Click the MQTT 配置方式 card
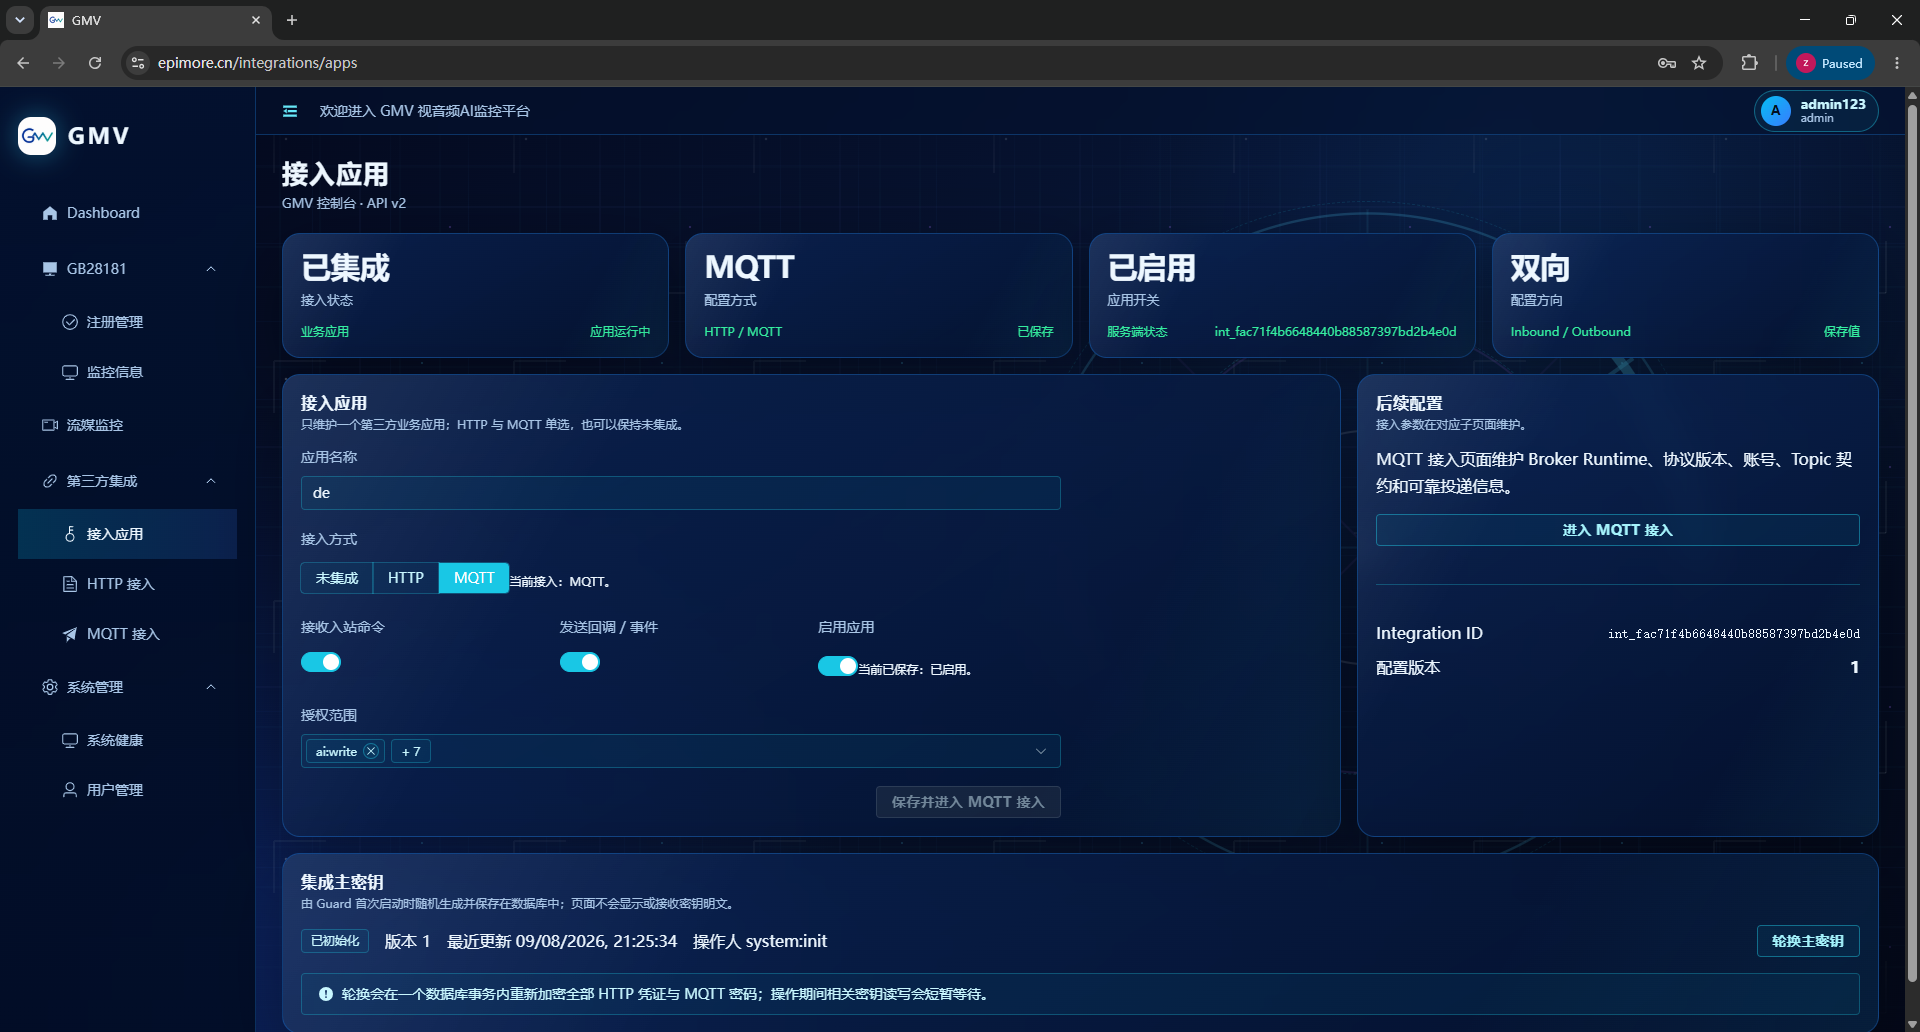Viewport: 1920px width, 1032px height. 879,295
